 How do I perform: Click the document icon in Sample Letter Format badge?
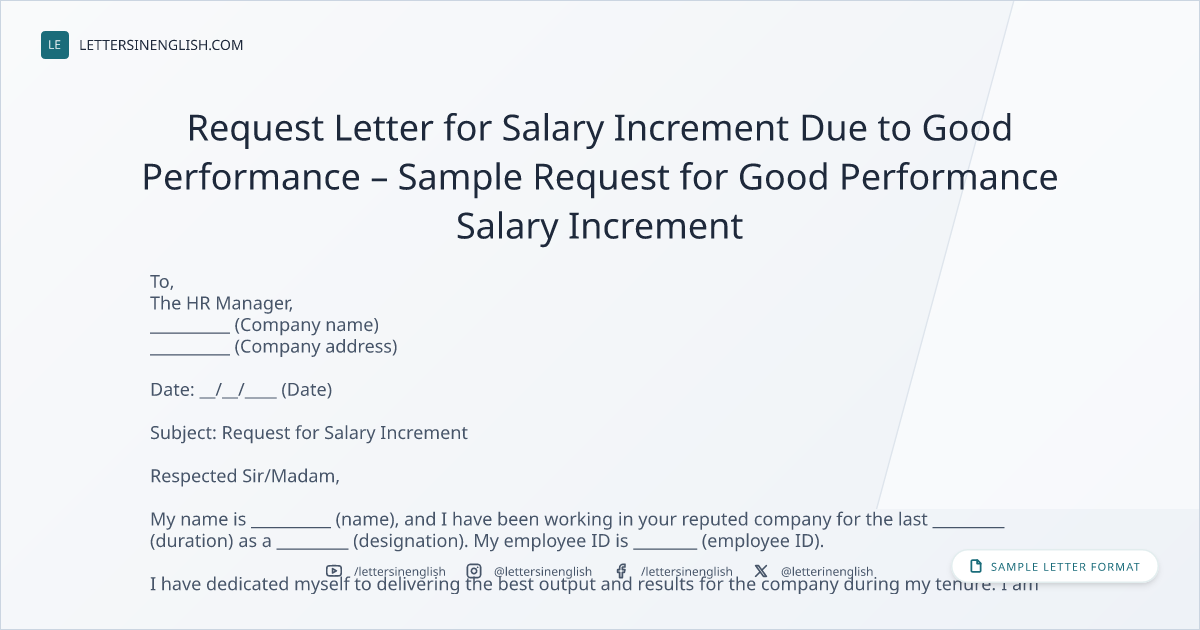click(976, 566)
